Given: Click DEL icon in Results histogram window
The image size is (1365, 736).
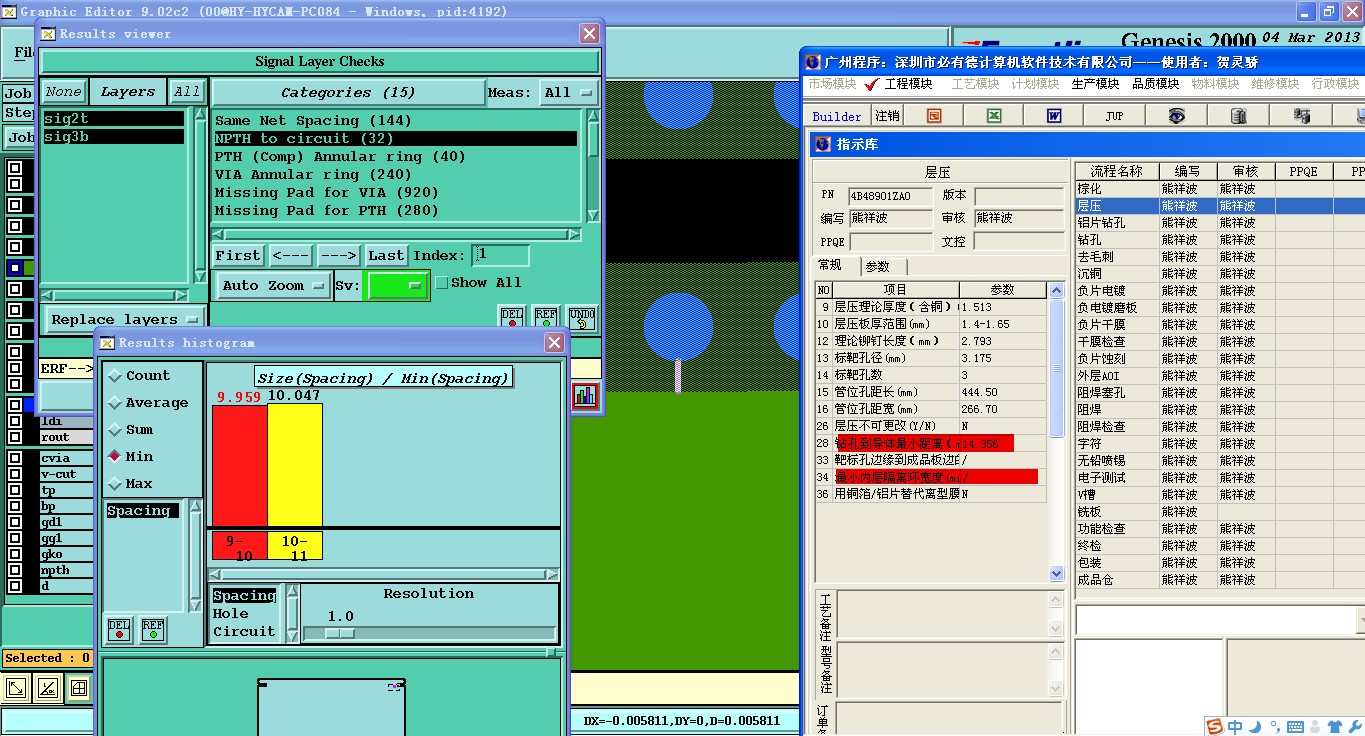Looking at the screenshot, I should click(119, 629).
